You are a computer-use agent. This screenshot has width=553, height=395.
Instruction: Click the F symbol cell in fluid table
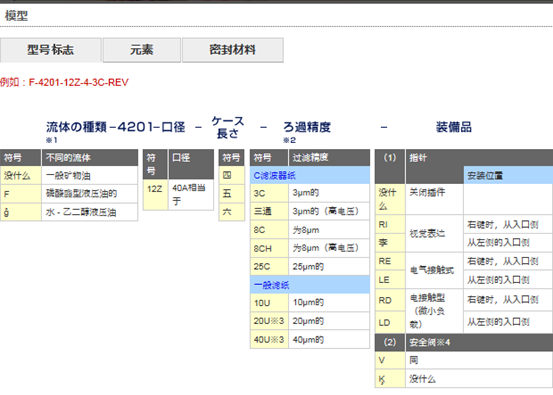point(21,194)
